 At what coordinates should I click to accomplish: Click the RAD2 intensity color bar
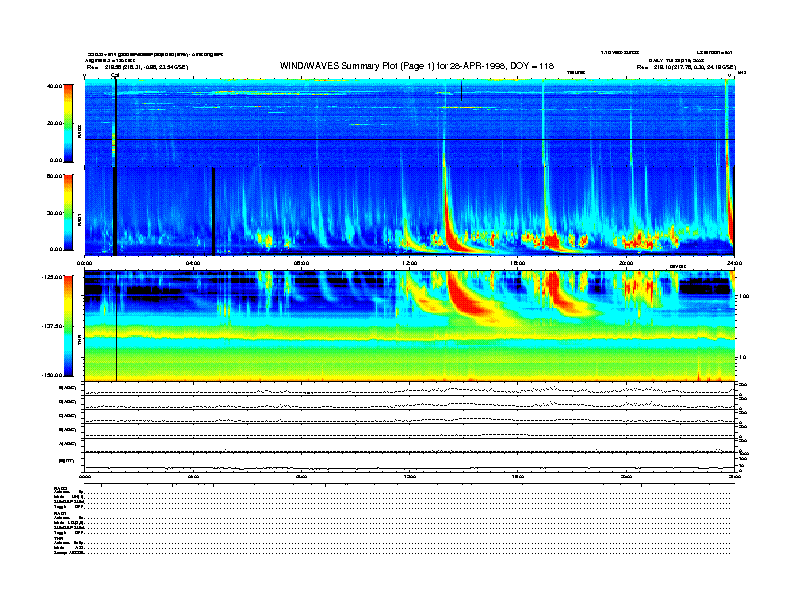click(x=68, y=123)
